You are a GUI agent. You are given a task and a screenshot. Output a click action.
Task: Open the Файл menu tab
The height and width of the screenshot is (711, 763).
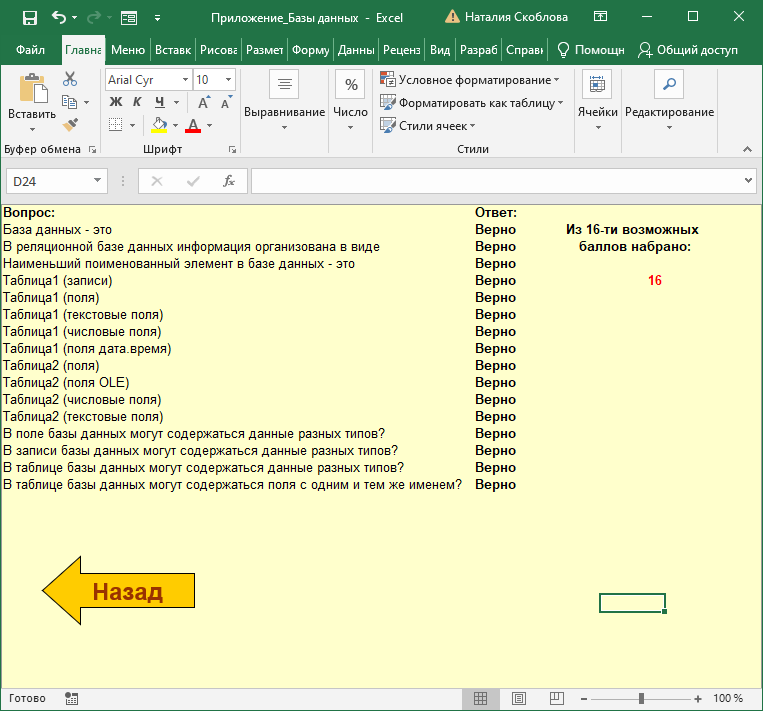pyautogui.click(x=30, y=50)
